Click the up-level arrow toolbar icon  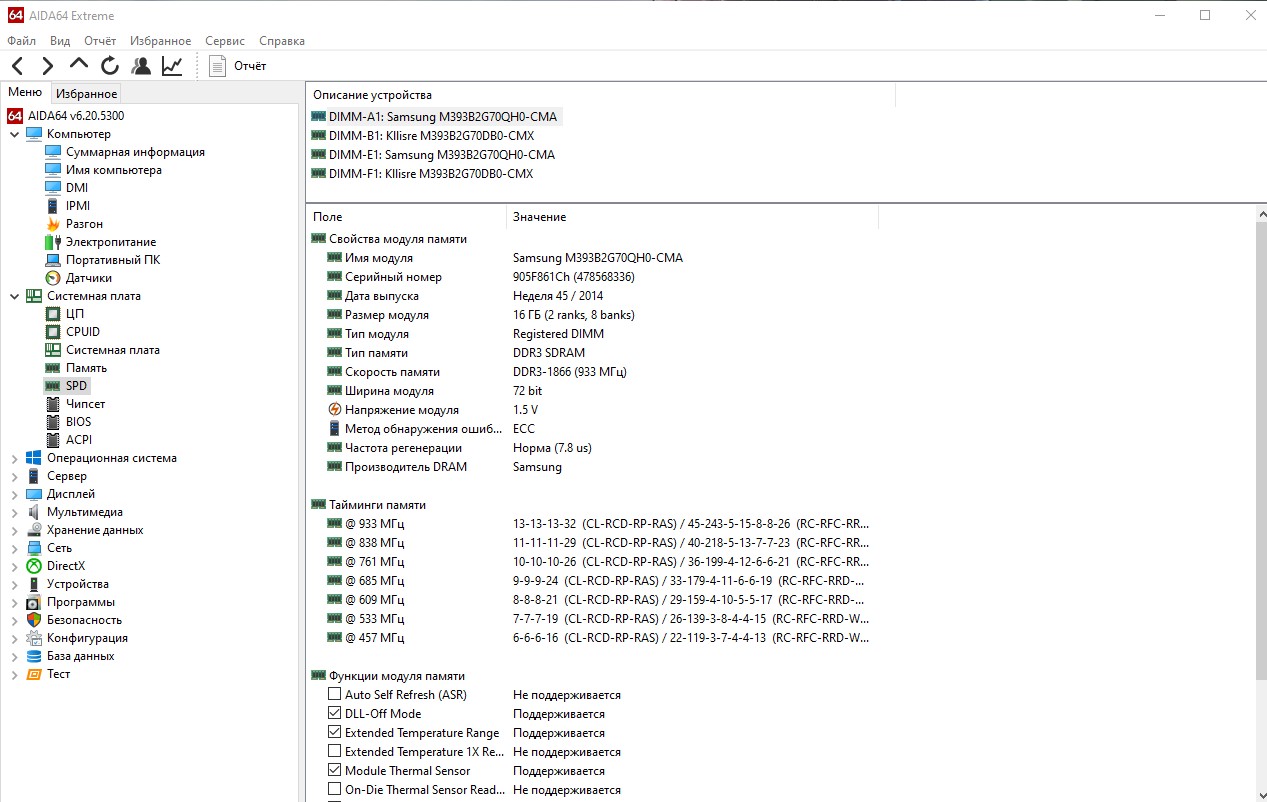point(79,65)
